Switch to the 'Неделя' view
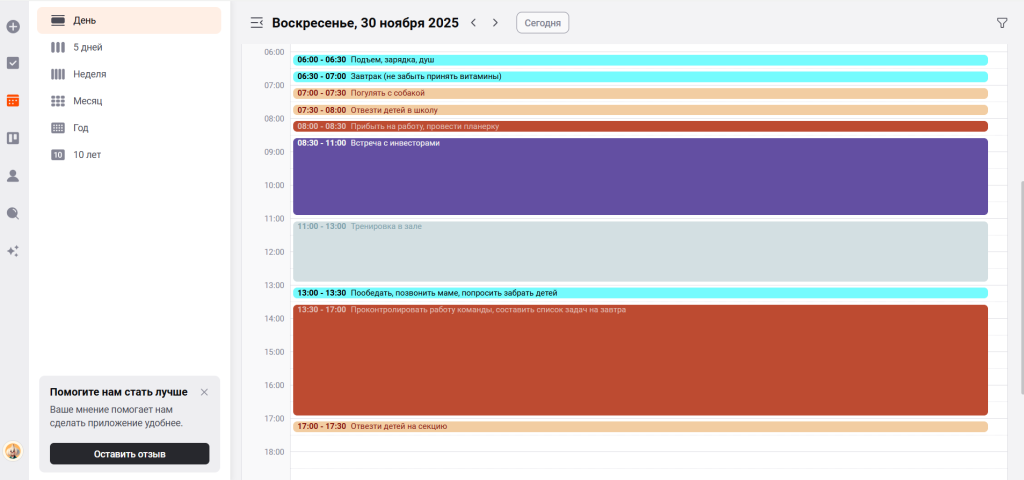The image size is (1024, 480). click(89, 74)
